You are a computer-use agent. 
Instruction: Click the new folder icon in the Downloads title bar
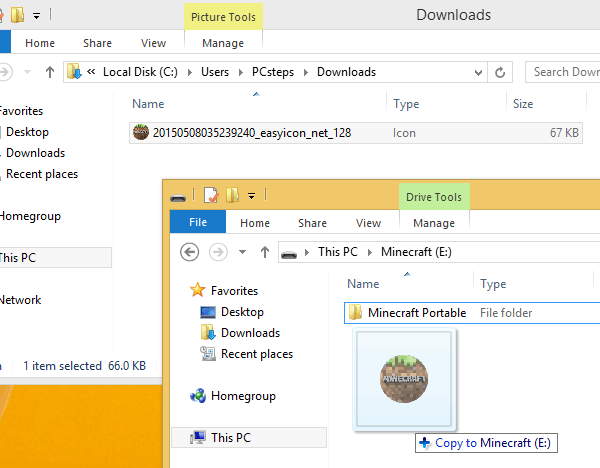tap(18, 15)
